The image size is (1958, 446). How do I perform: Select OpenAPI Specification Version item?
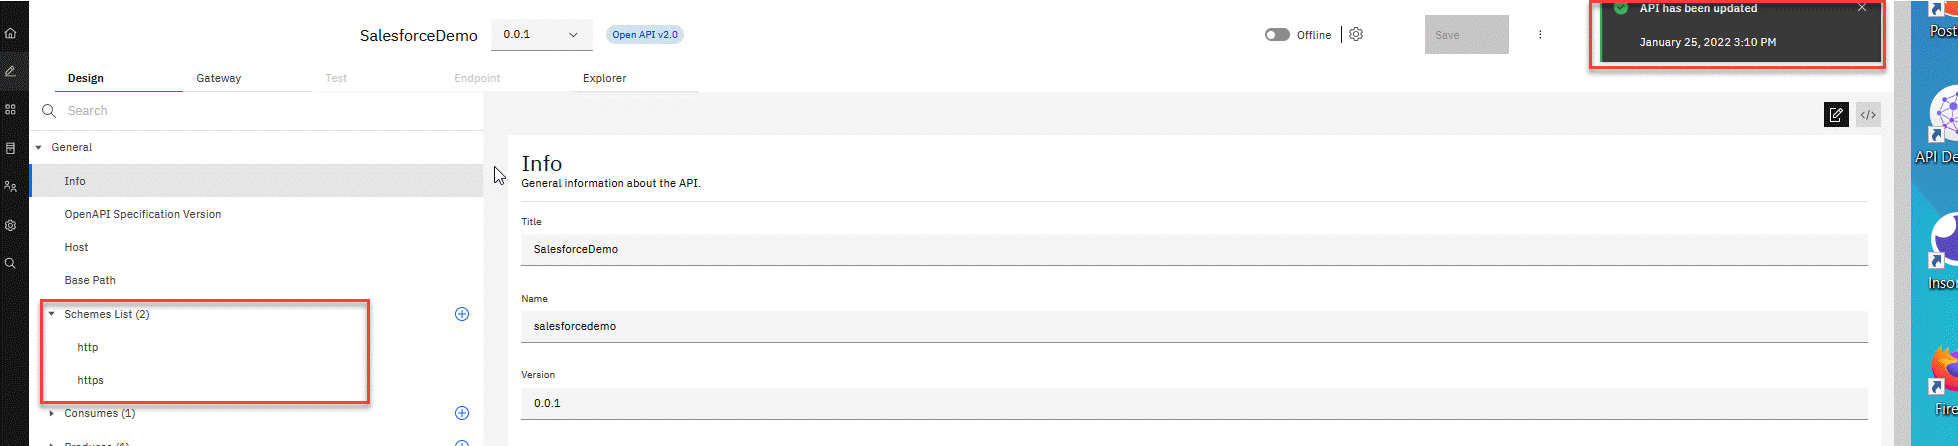click(143, 214)
